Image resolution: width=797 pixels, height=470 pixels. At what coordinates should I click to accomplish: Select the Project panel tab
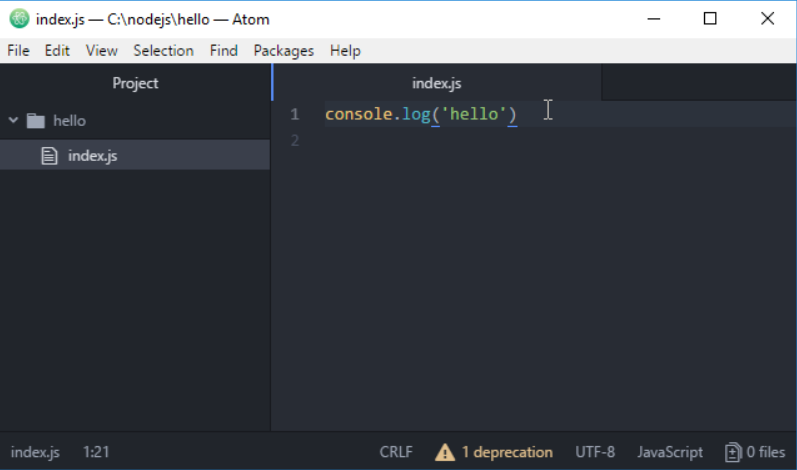(135, 83)
